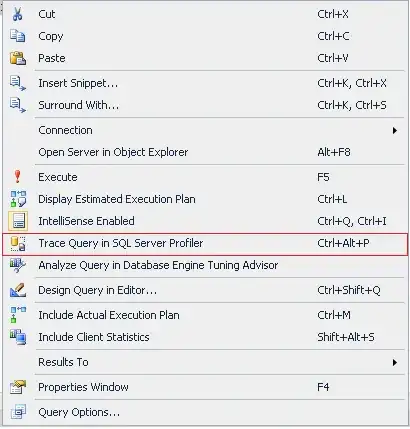This screenshot has height=429, width=410.
Task: Click the Ctrl+Shift+Q shortcut text
Action: 349,290
